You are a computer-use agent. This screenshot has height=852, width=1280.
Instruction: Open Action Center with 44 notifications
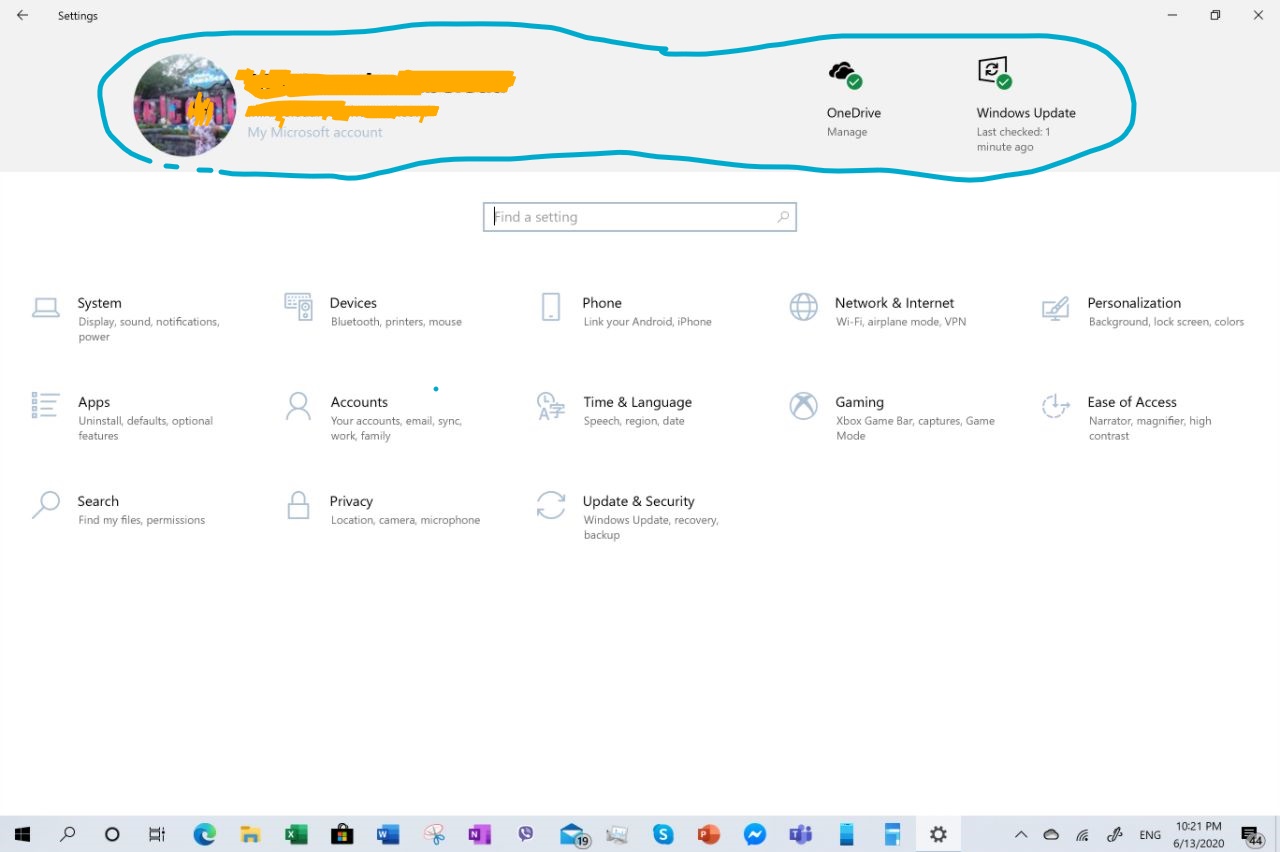(1252, 835)
